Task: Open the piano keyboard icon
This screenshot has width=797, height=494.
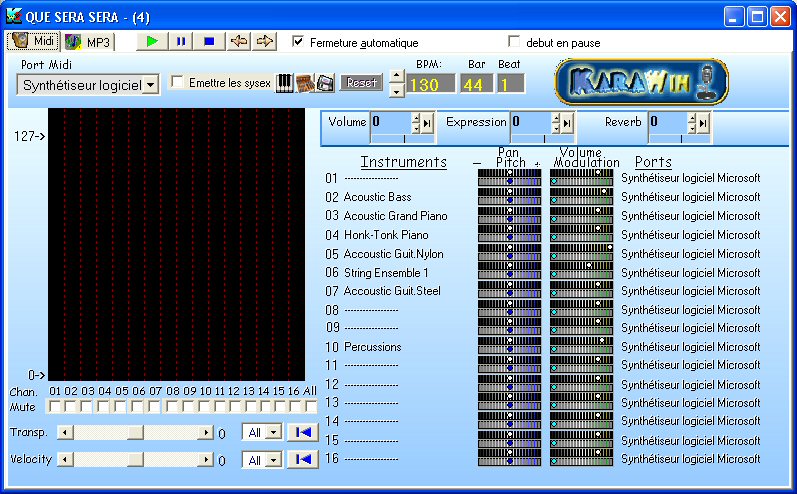Action: [x=285, y=83]
